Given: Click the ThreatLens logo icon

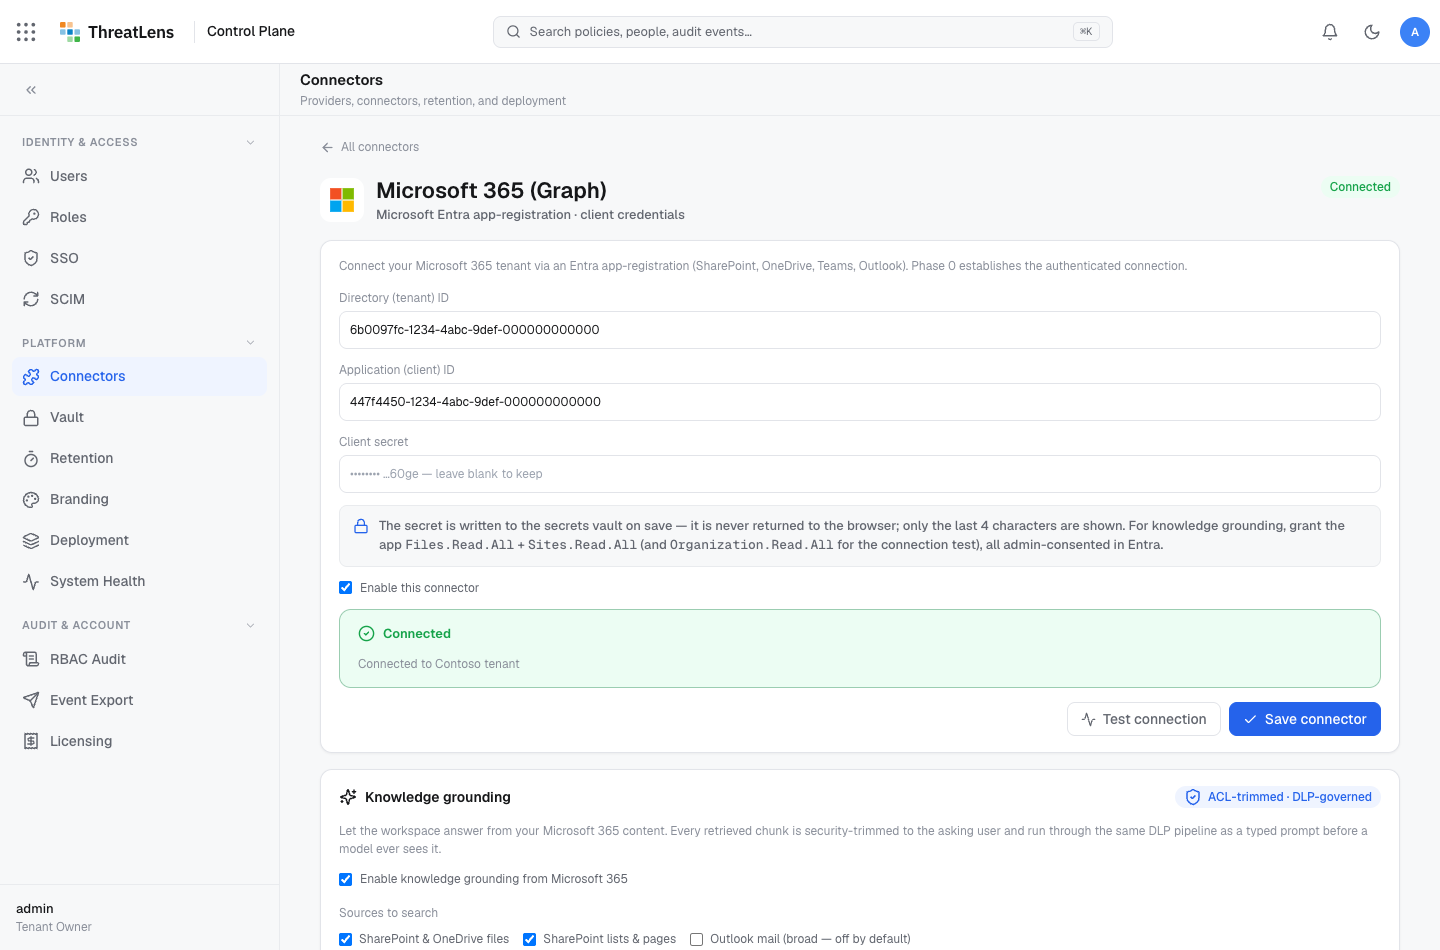Looking at the screenshot, I should click(70, 32).
